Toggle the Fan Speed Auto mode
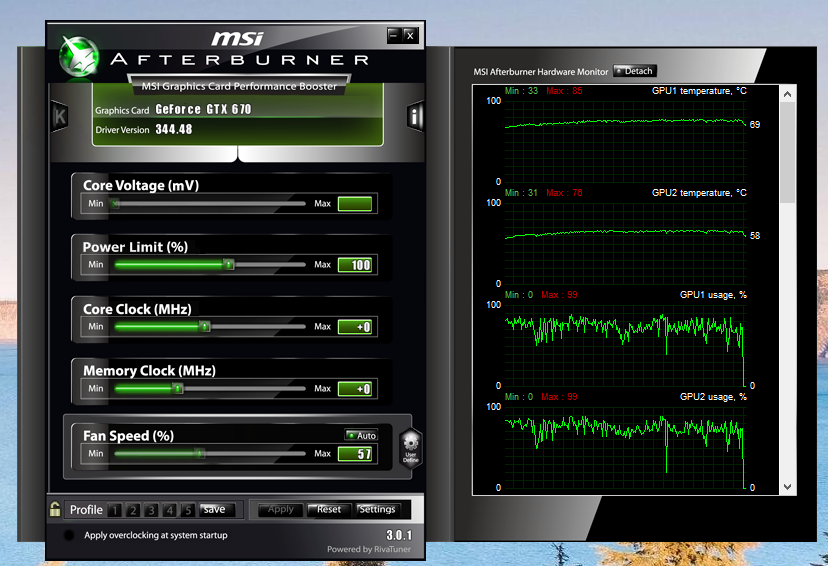 (361, 436)
